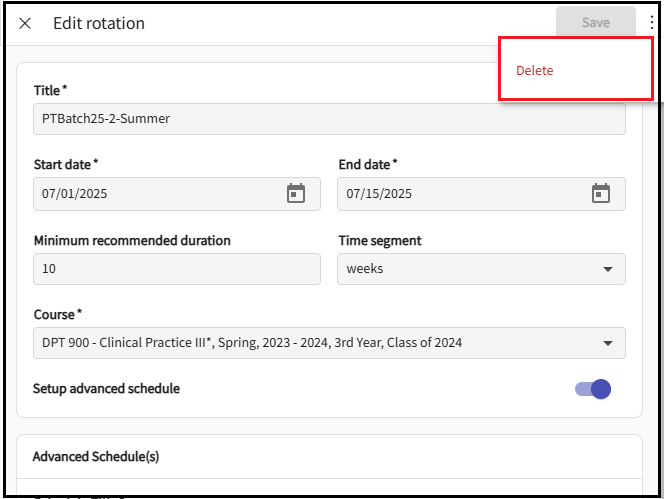The image size is (664, 499).
Task: Click the Edit rotation heading text
Action: tap(99, 23)
